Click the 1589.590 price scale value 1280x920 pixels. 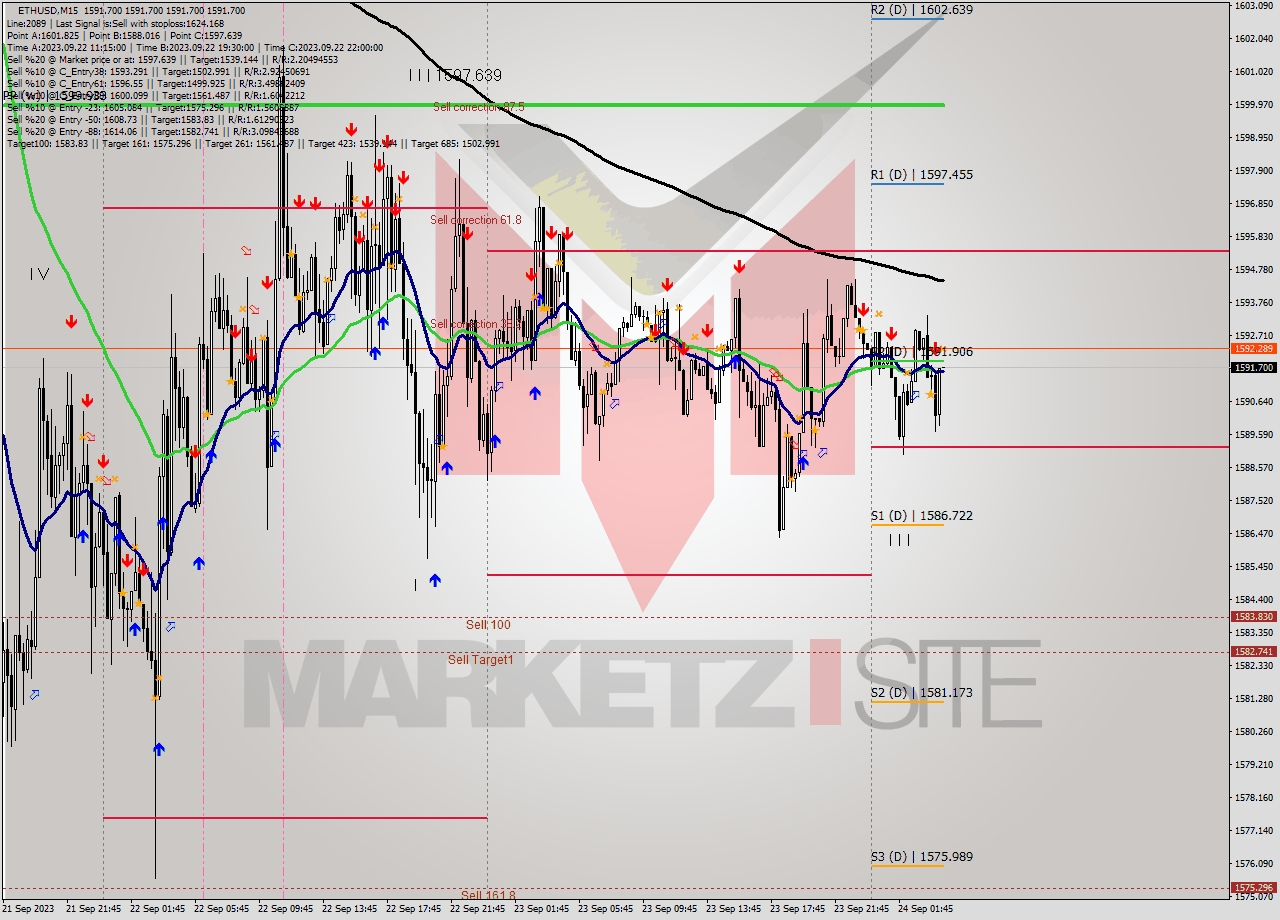(x=1254, y=435)
